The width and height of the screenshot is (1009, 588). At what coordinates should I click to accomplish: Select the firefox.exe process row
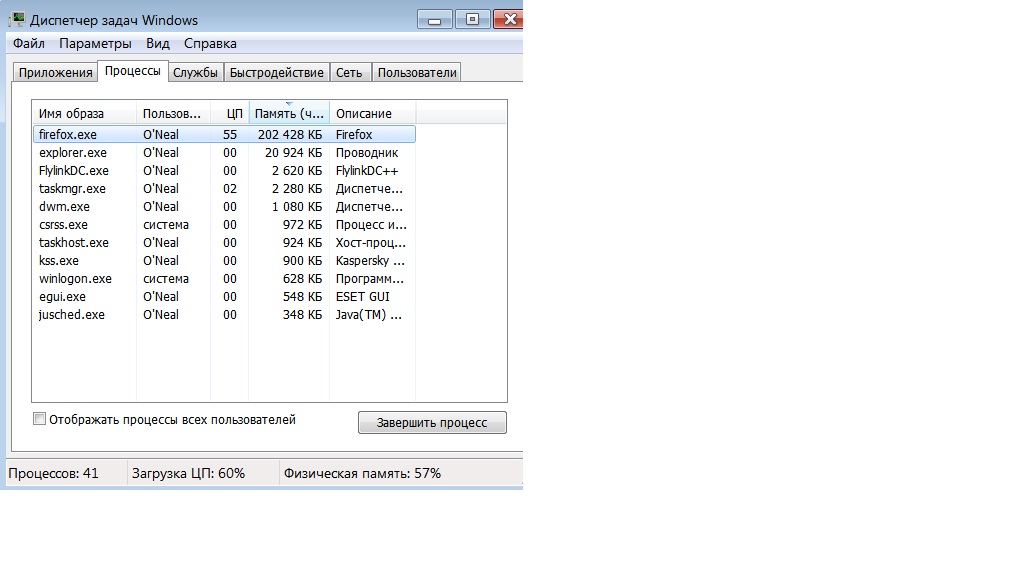[224, 134]
